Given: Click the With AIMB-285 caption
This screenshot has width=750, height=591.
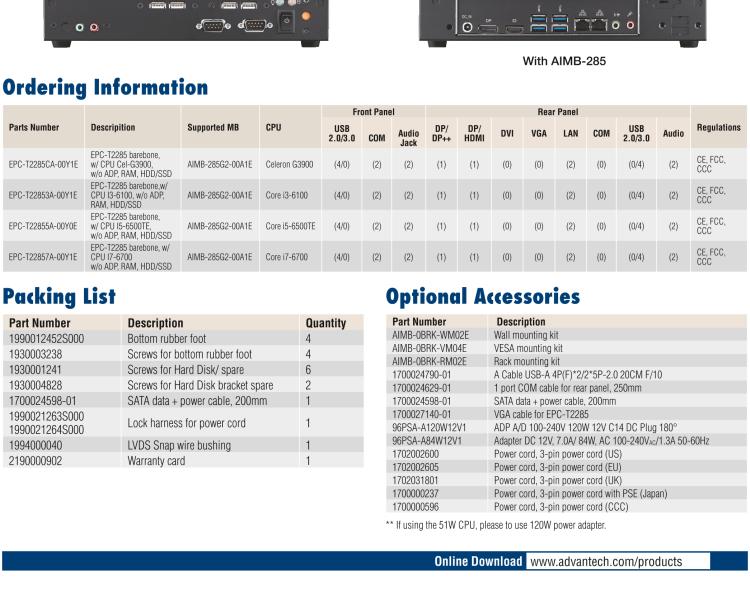Looking at the screenshot, I should point(564,61).
